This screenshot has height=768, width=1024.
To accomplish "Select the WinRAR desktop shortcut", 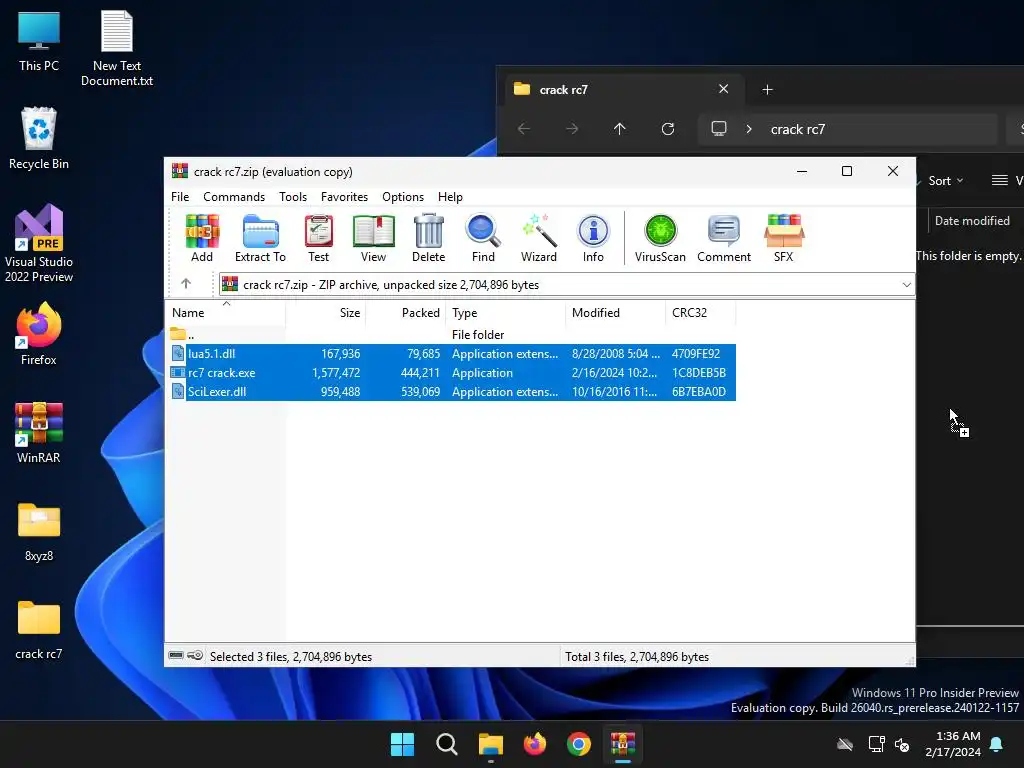I will (39, 432).
